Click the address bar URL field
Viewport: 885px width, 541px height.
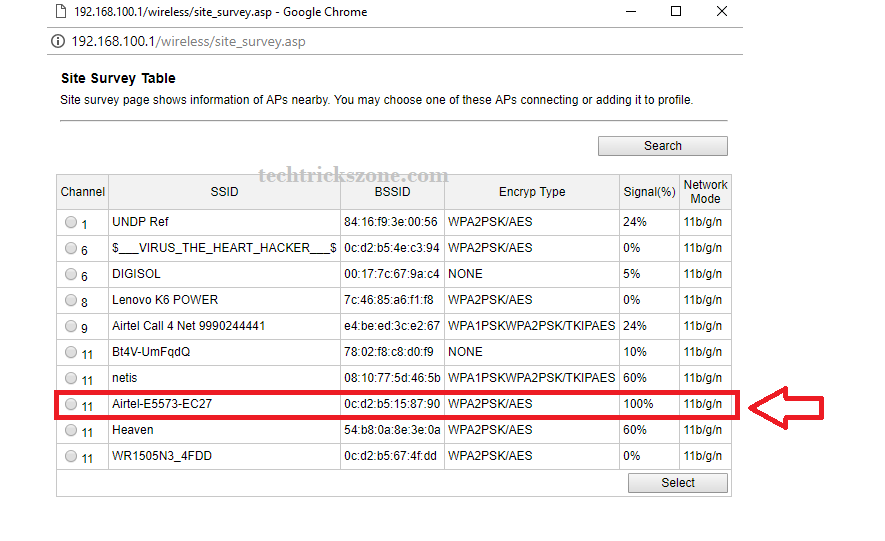point(190,42)
